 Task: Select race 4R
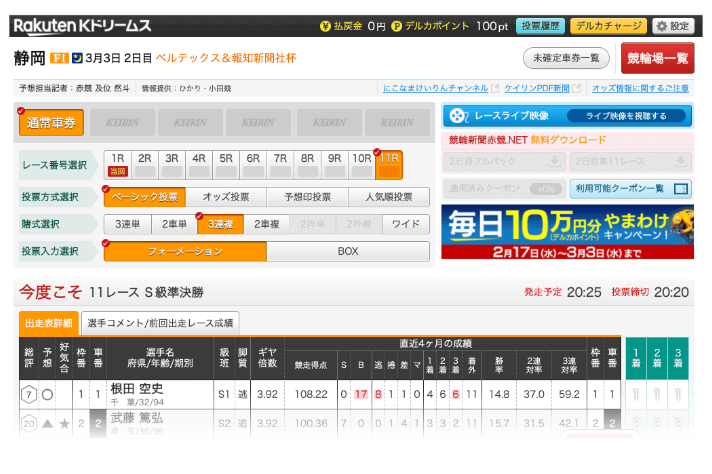[199, 165]
